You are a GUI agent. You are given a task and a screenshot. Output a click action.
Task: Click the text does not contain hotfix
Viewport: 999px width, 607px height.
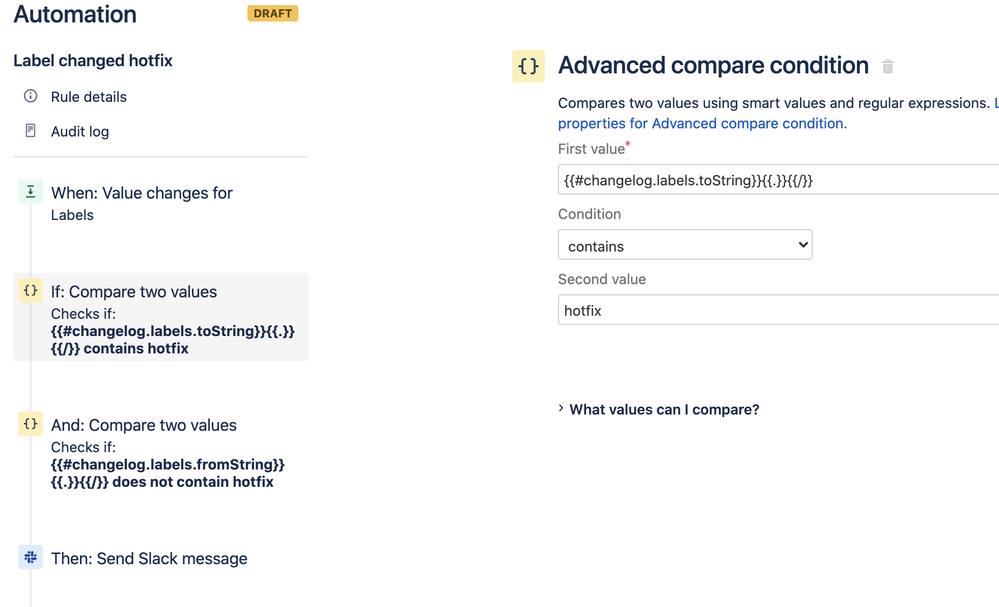(x=193, y=482)
